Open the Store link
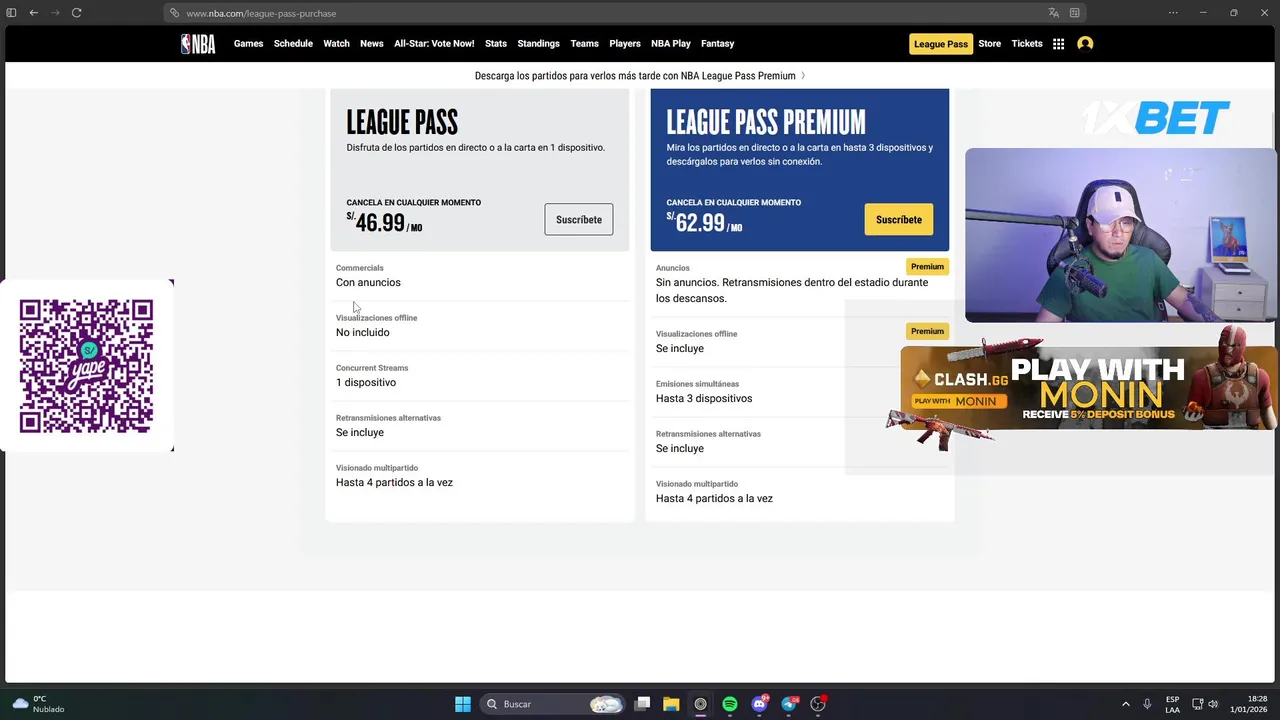Viewport: 1280px width, 720px height. tap(989, 44)
